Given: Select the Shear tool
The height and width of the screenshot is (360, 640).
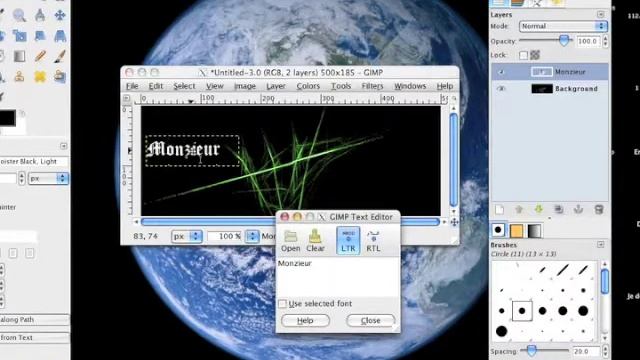Looking at the screenshot, I should (40, 36).
